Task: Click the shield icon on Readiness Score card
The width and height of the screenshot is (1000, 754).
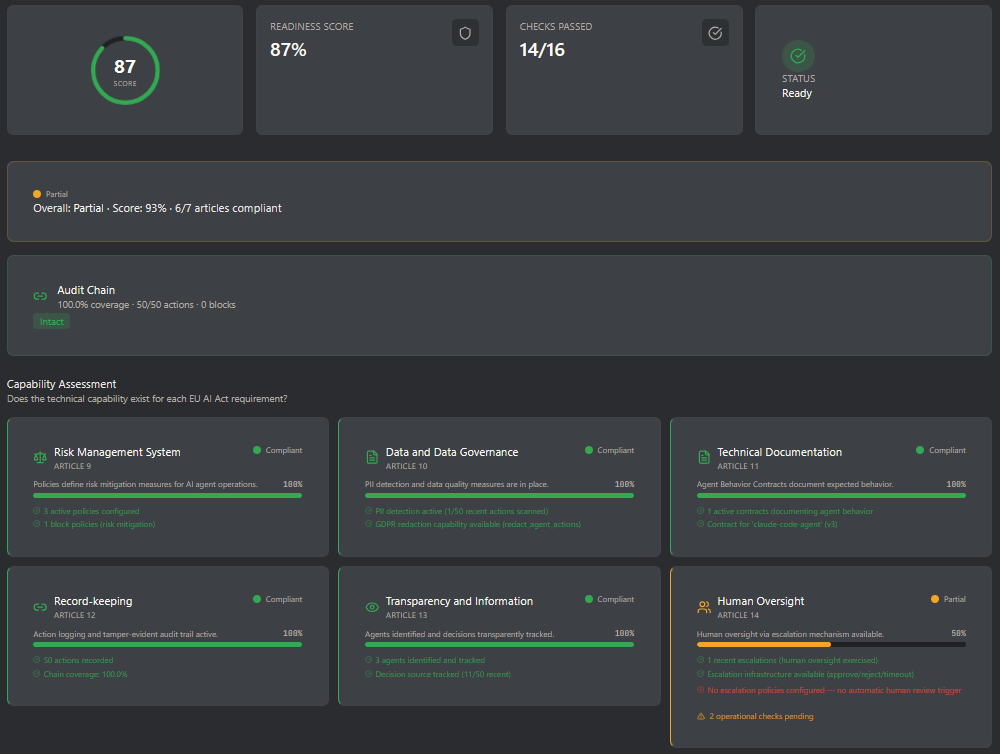Action: [x=465, y=32]
